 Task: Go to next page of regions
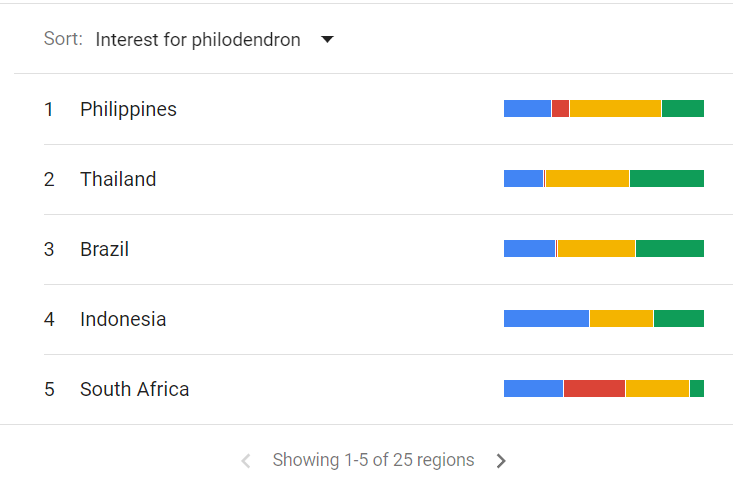click(x=502, y=461)
